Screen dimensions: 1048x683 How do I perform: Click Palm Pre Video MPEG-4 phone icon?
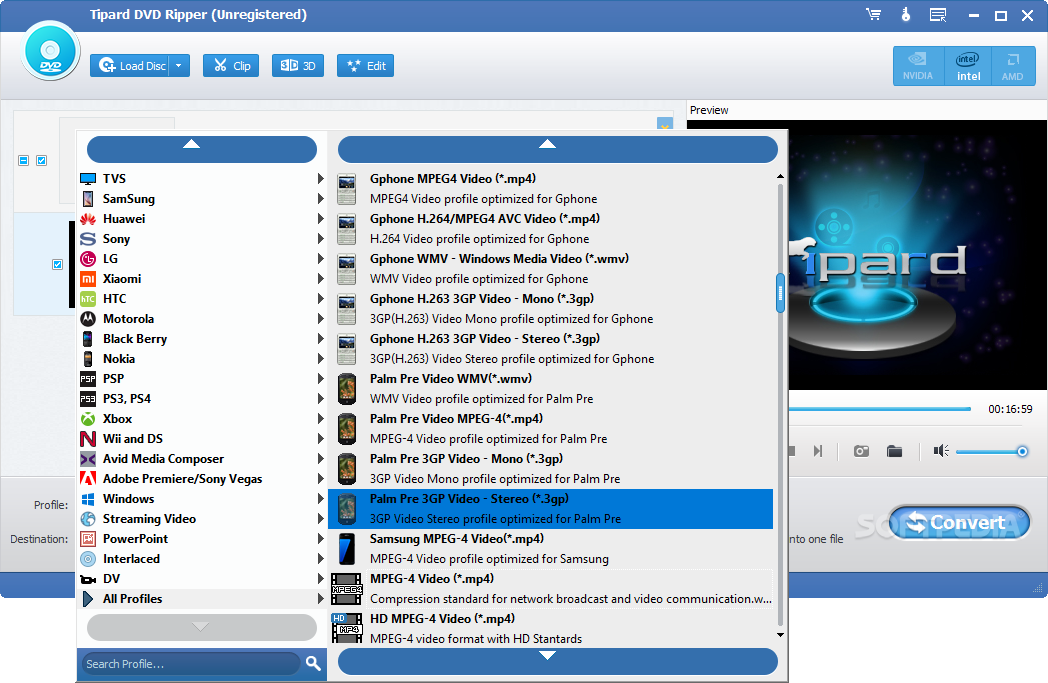(346, 429)
